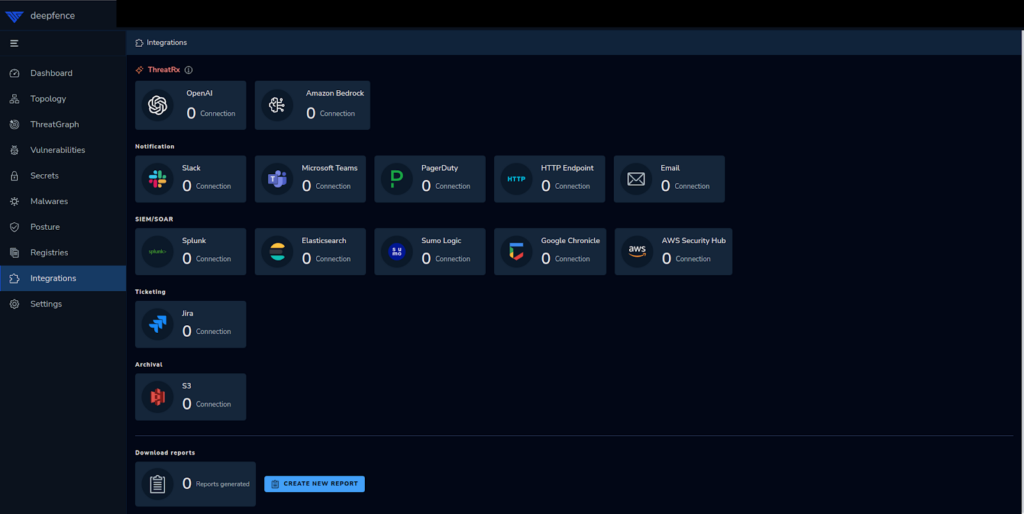Open the Slack integration title
Screen dimensions: 1024x514
[191, 168]
